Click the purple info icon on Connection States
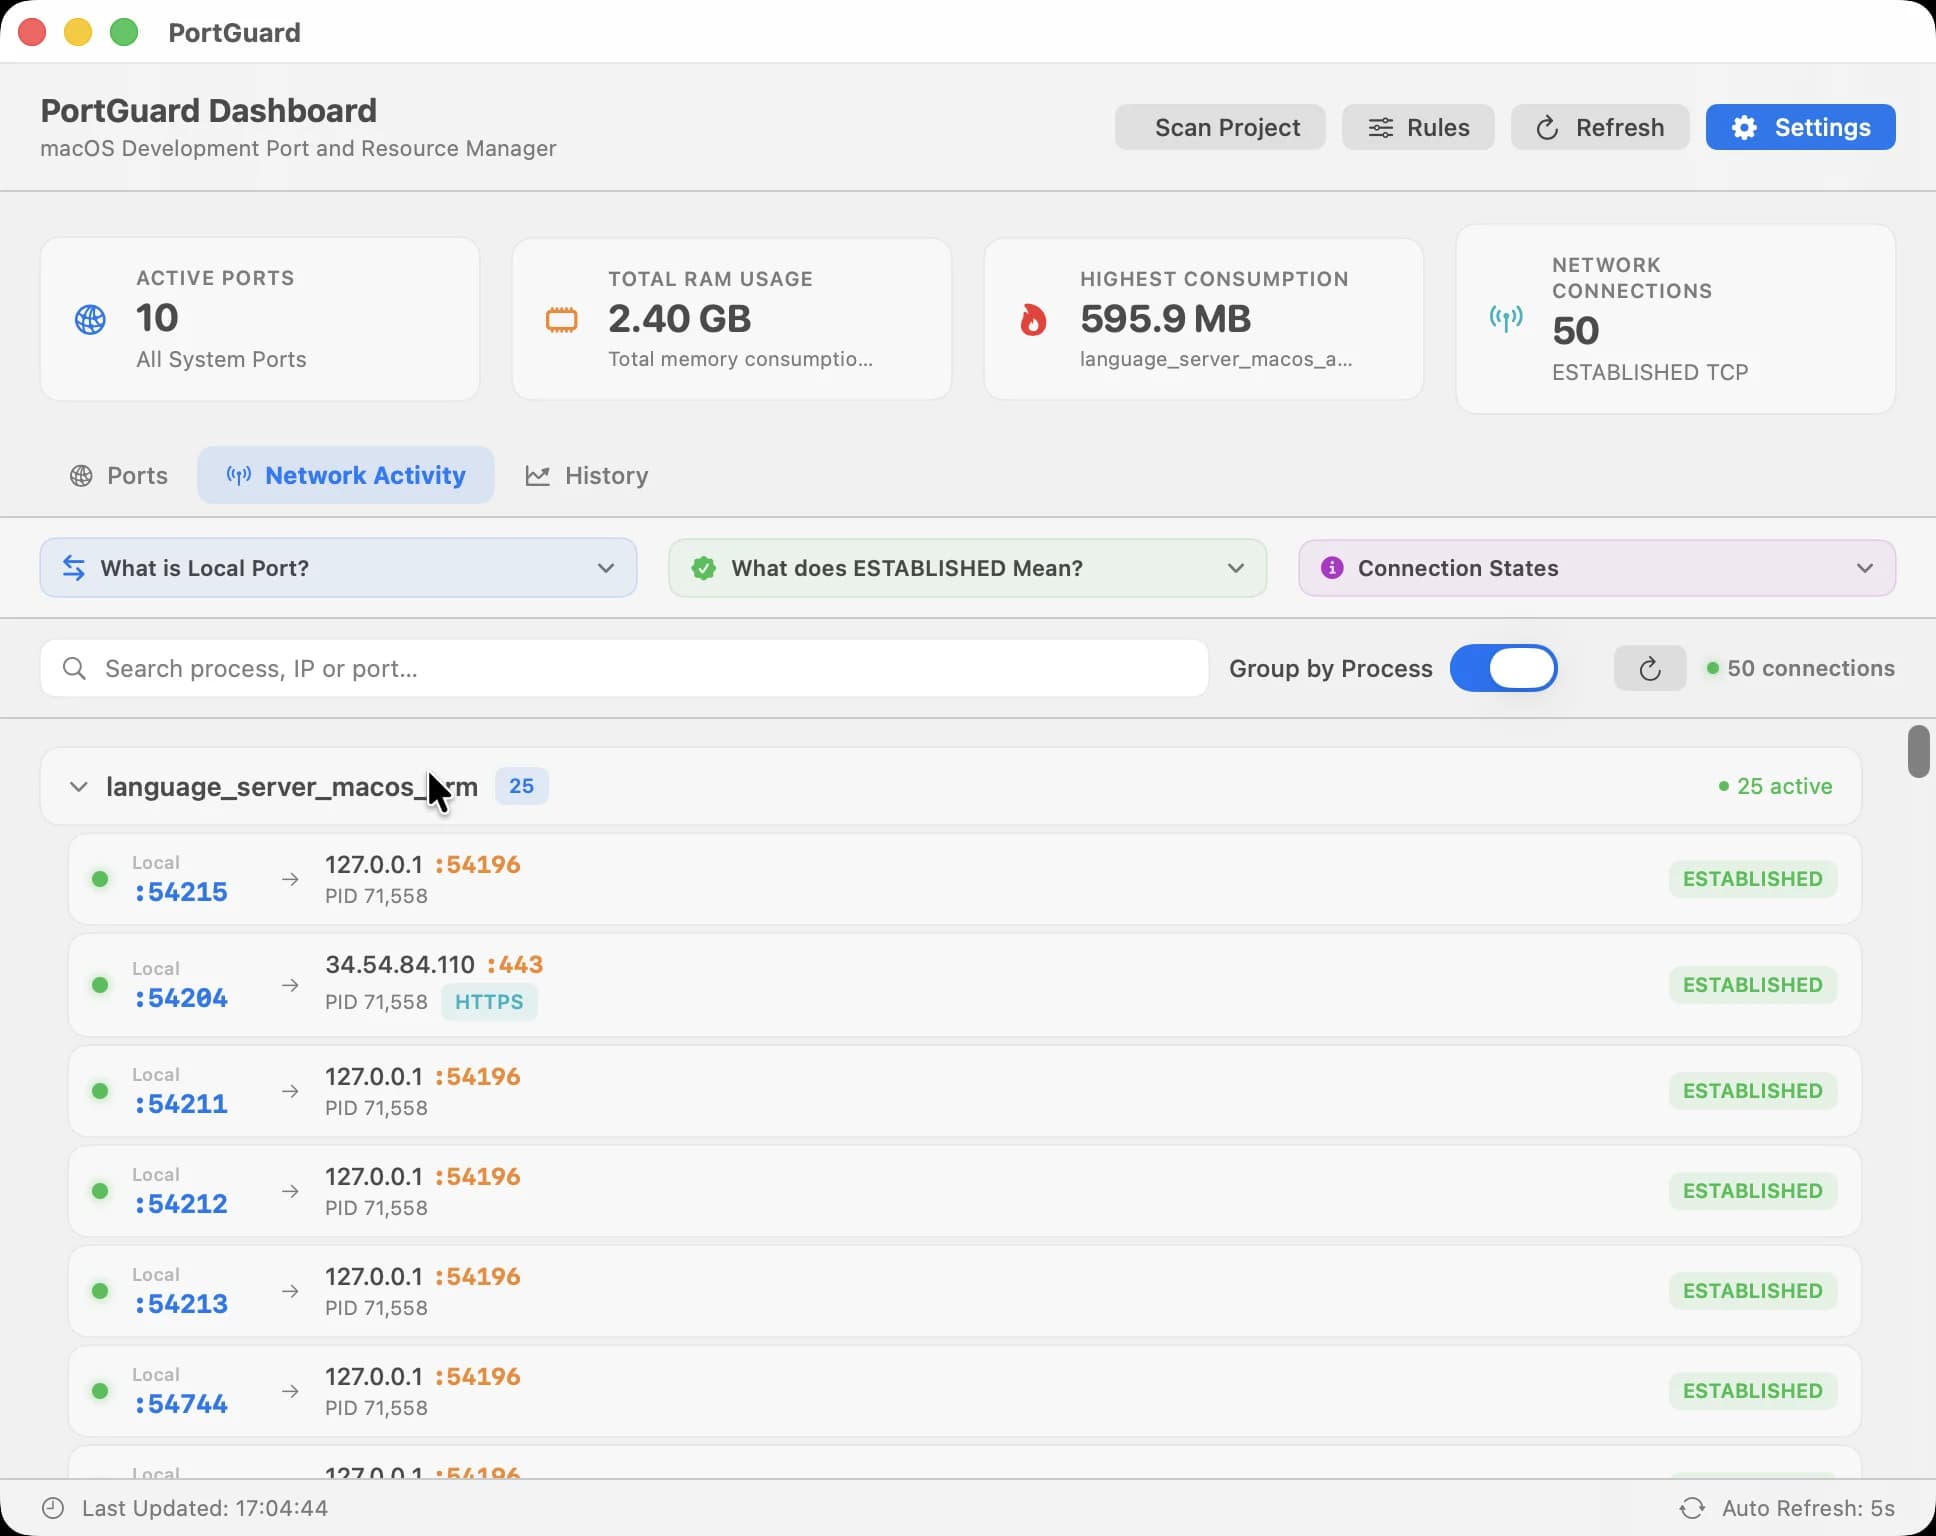Image resolution: width=1936 pixels, height=1536 pixels. click(x=1332, y=568)
